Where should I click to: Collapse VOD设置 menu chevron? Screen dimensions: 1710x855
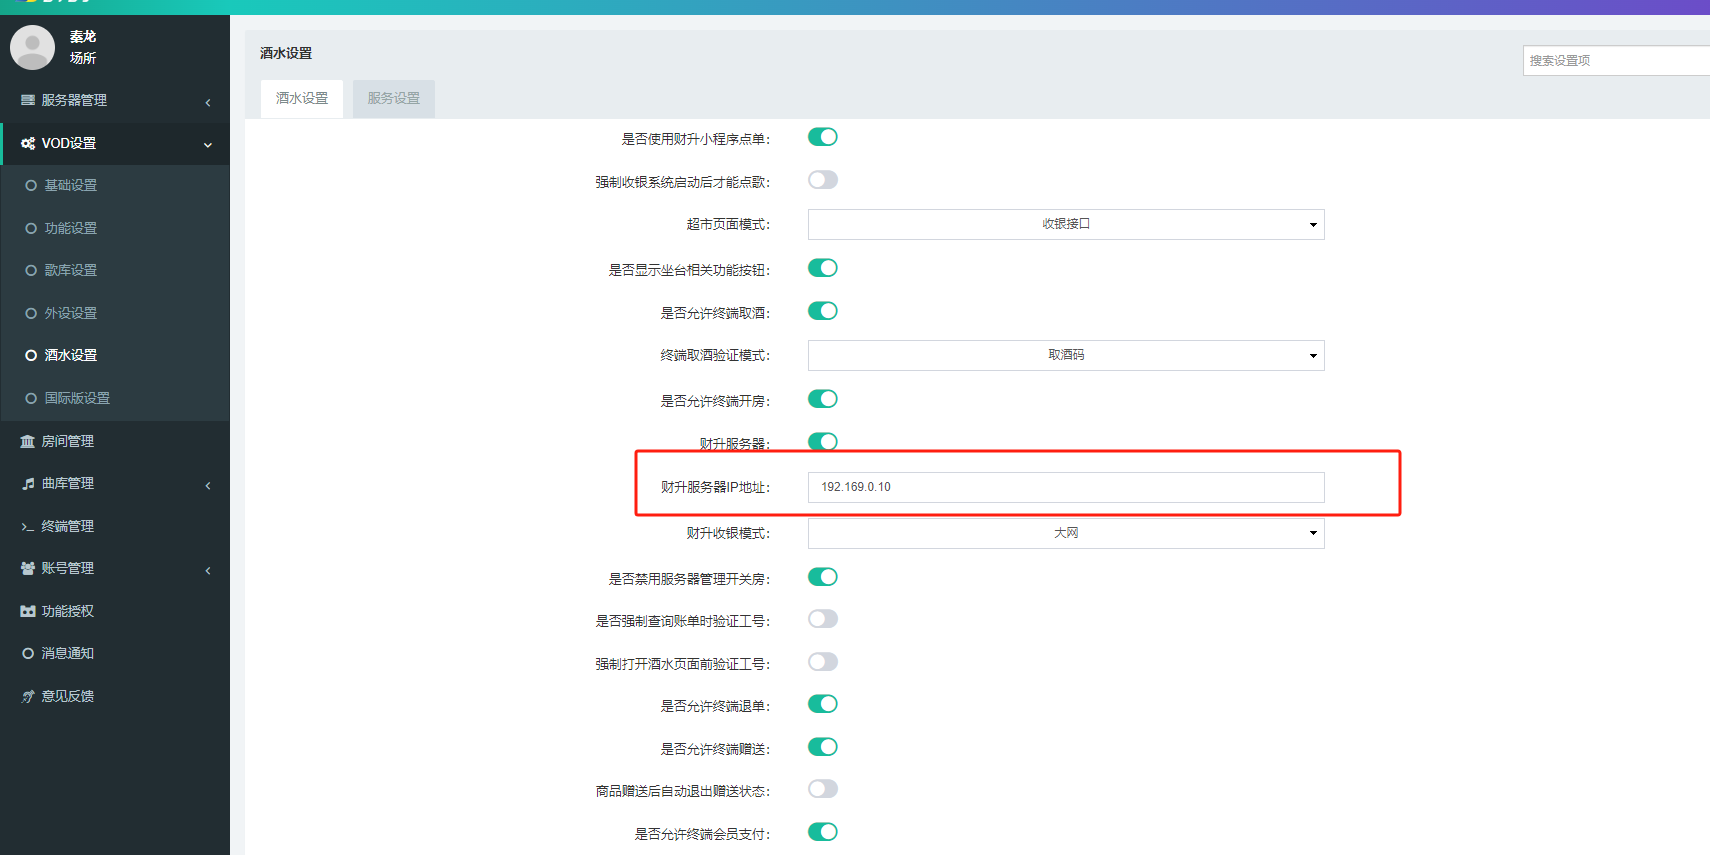click(208, 145)
